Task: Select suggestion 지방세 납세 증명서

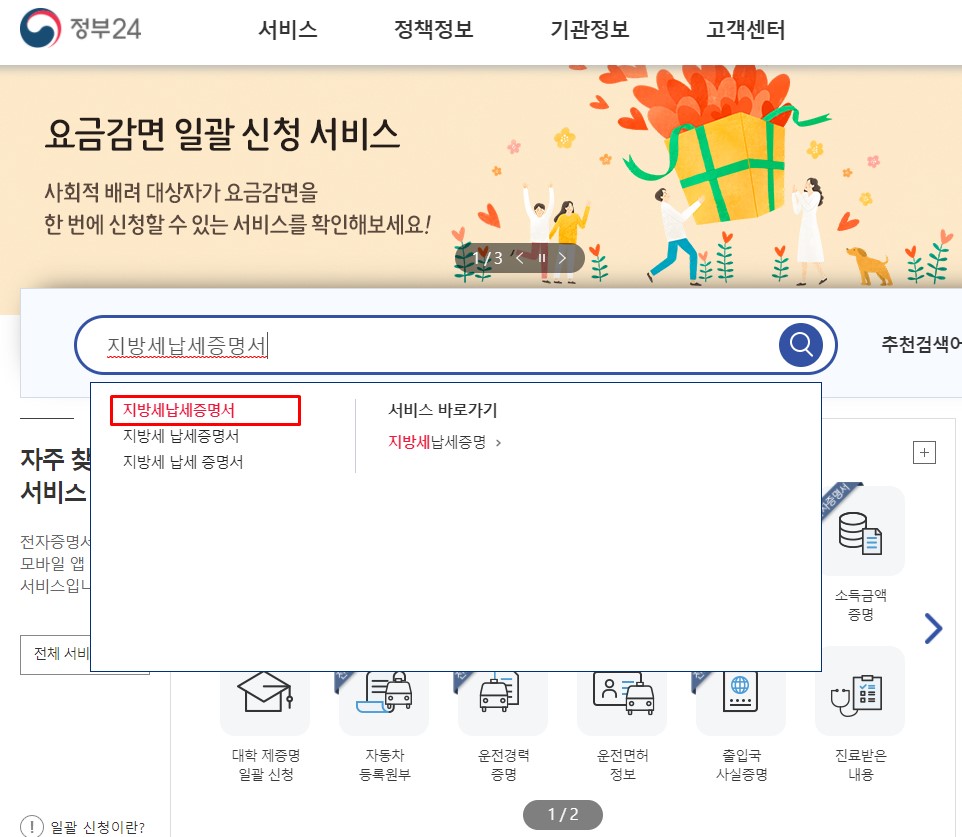Action: point(183,462)
